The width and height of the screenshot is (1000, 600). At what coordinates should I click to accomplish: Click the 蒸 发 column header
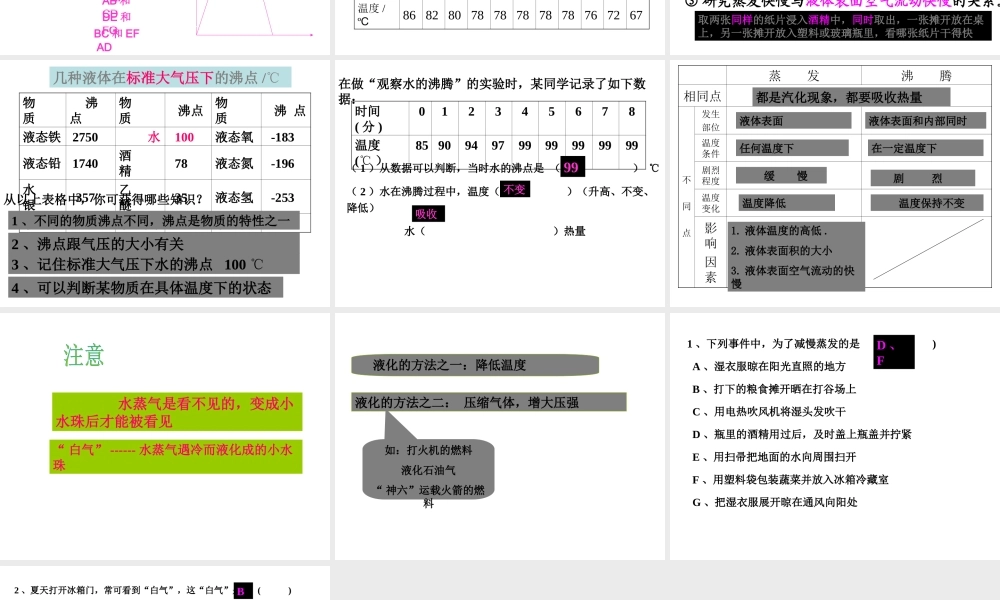pyautogui.click(x=794, y=76)
